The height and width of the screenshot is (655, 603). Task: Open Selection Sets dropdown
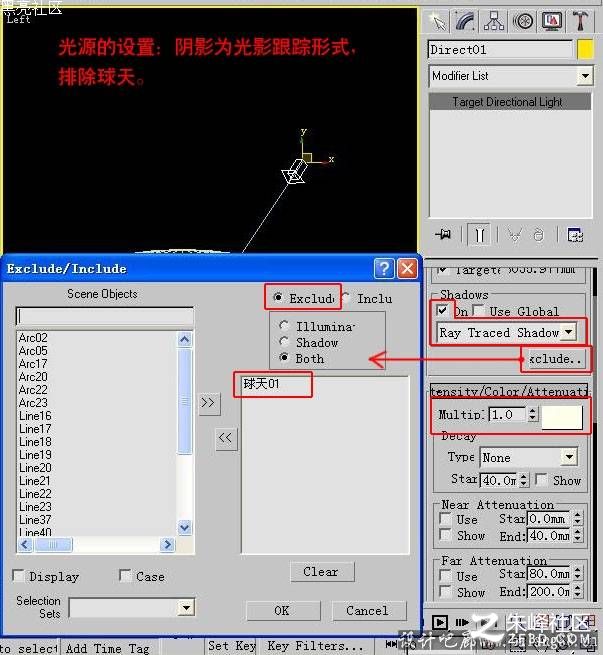point(186,607)
